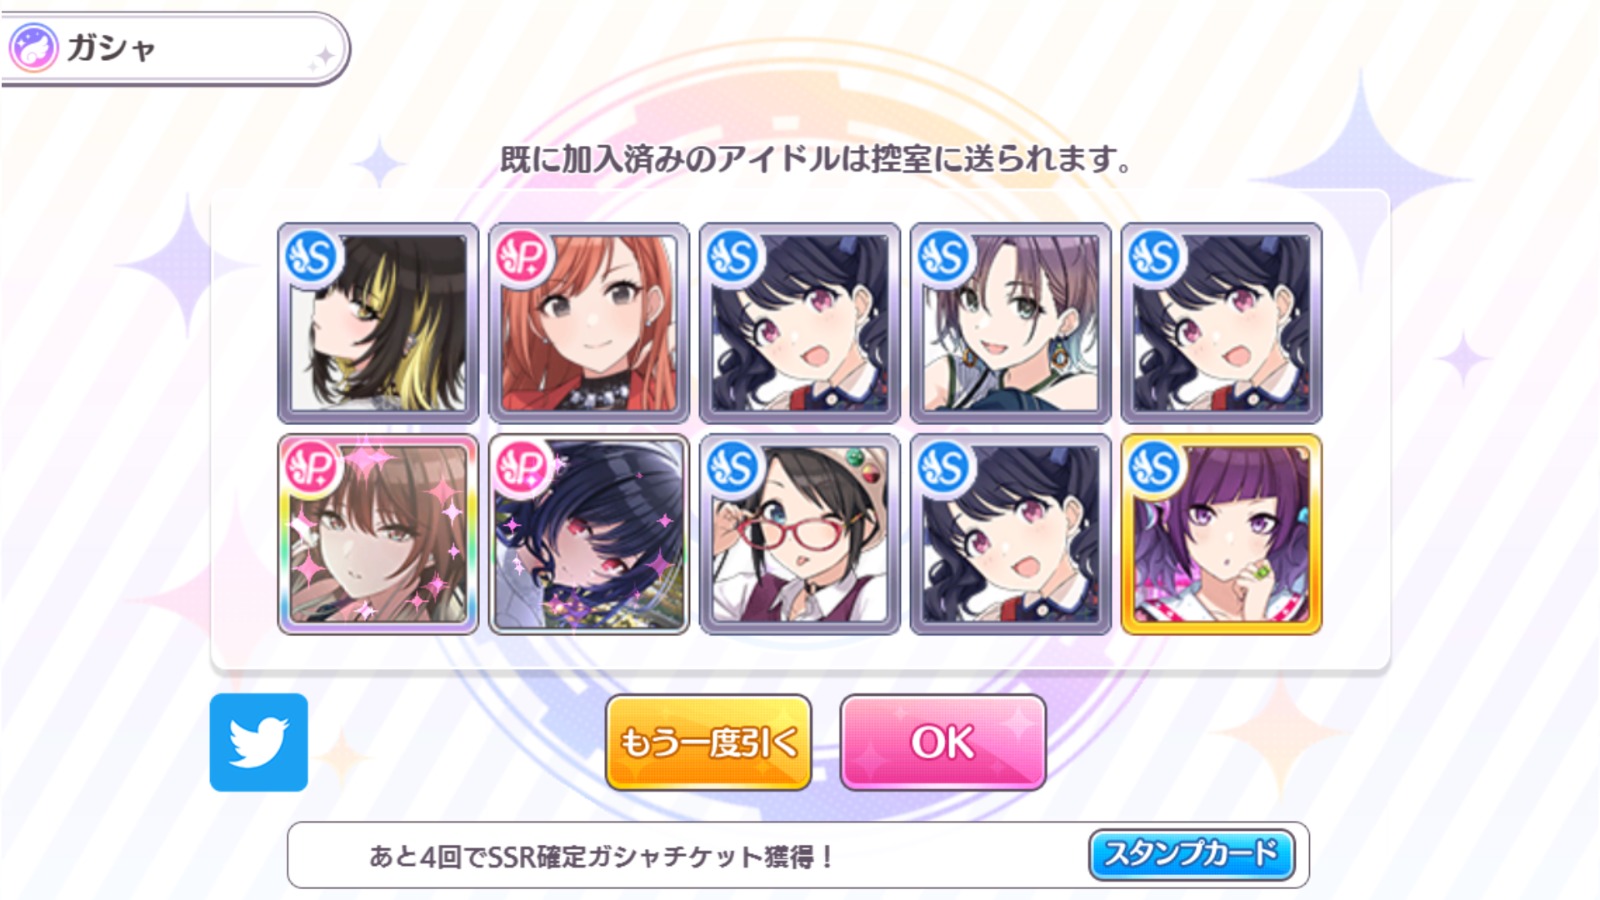
Task: Click the SSR ticket progress message bar
Action: click(x=798, y=855)
